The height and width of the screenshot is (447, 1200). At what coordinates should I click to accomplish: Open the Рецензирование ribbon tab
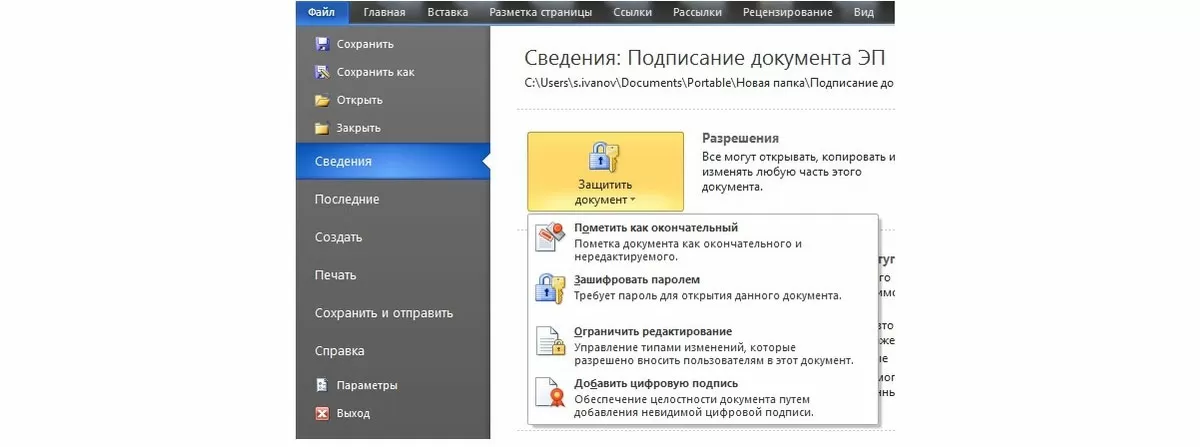click(x=788, y=12)
